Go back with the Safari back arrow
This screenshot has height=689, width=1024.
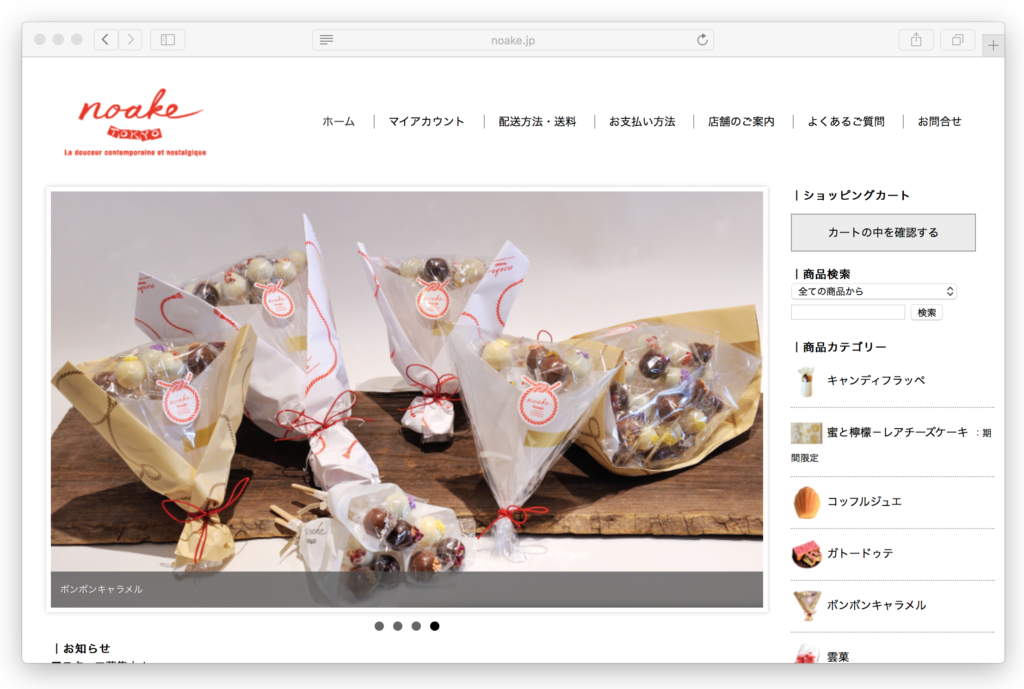pos(106,40)
